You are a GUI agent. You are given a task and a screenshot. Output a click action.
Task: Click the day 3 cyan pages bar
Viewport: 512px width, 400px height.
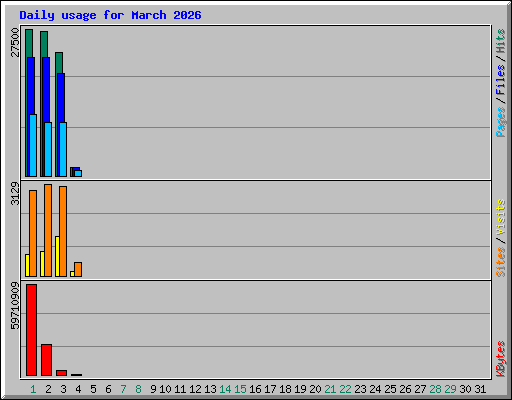[x=63, y=149]
